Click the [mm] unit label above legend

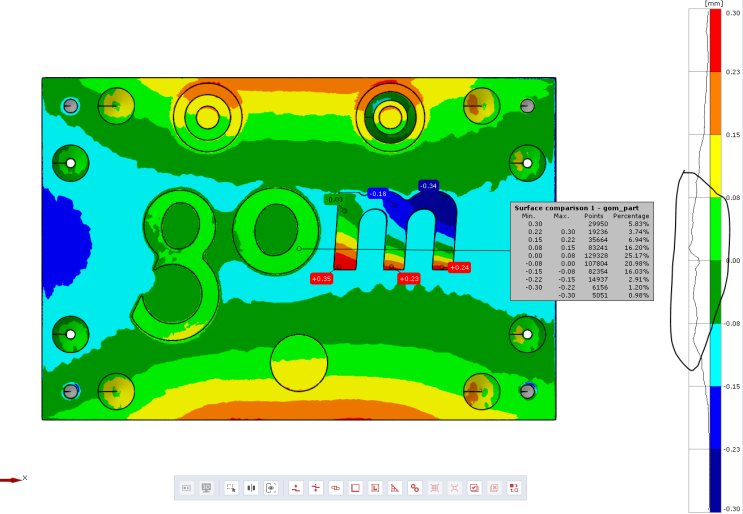[x=714, y=3]
